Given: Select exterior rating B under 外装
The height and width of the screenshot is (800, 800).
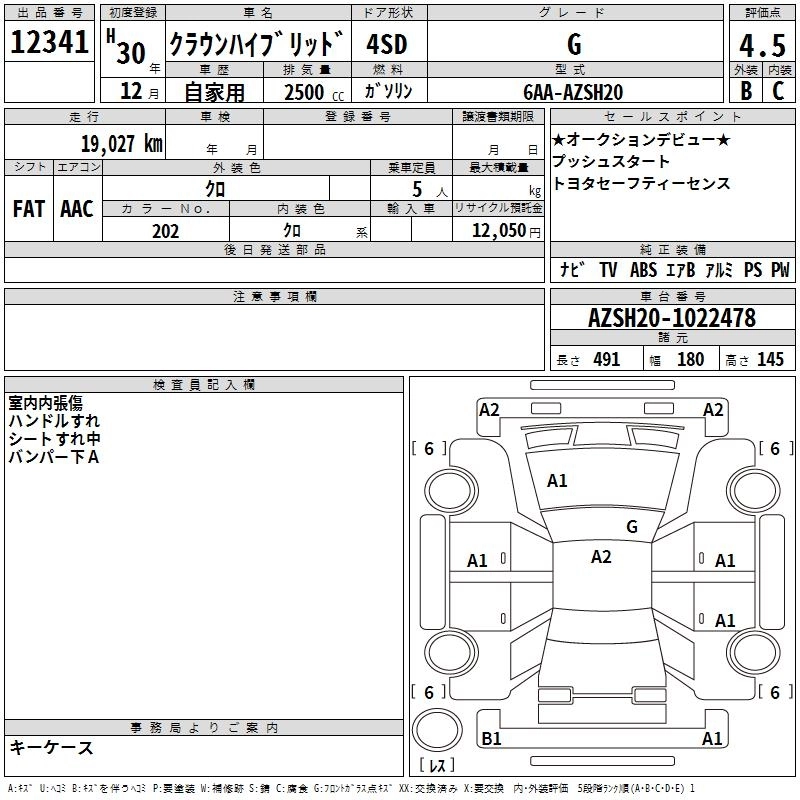Looking at the screenshot, I should click(x=746, y=91).
